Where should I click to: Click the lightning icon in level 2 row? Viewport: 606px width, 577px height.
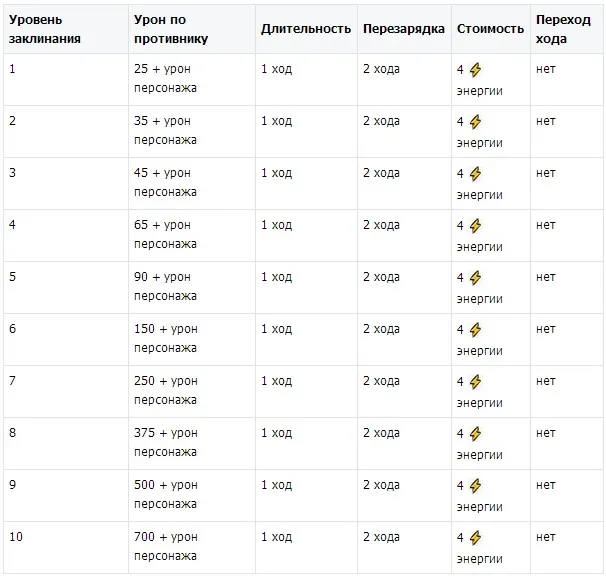pyautogui.click(x=475, y=122)
